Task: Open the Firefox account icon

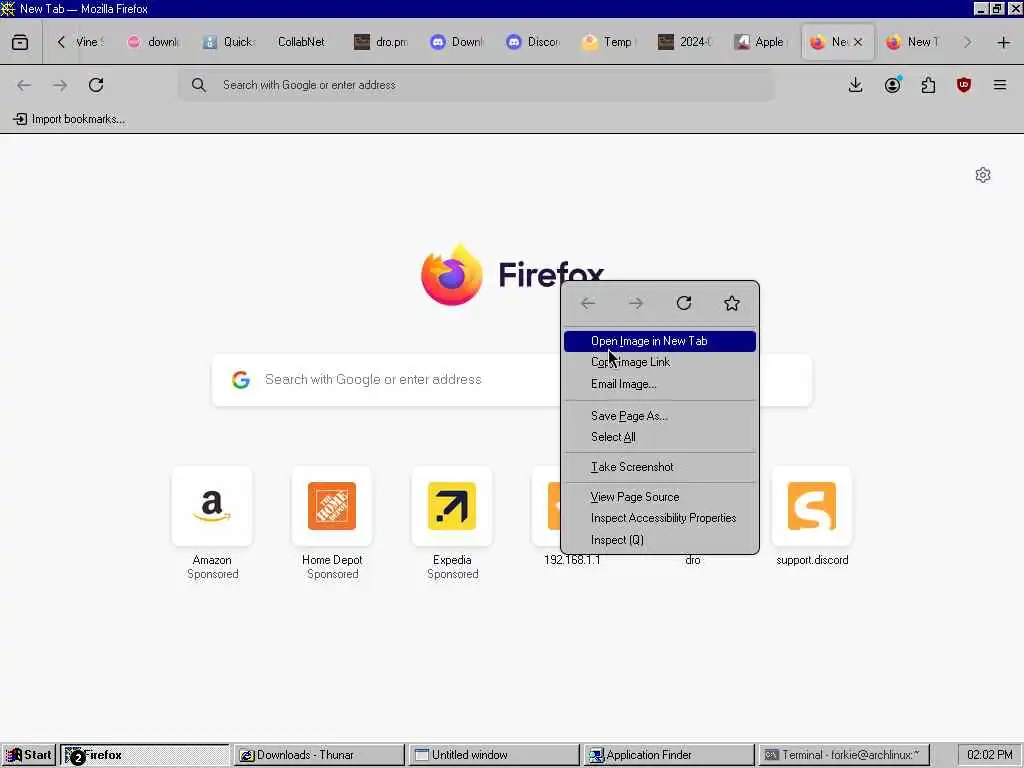Action: 892,85
